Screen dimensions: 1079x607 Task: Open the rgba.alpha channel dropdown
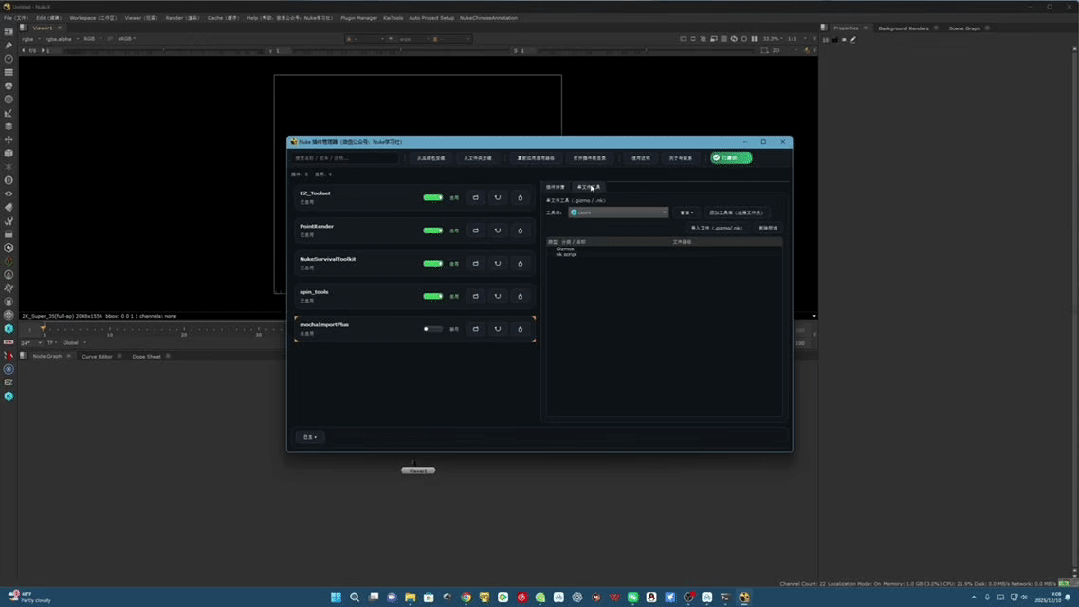[62, 39]
